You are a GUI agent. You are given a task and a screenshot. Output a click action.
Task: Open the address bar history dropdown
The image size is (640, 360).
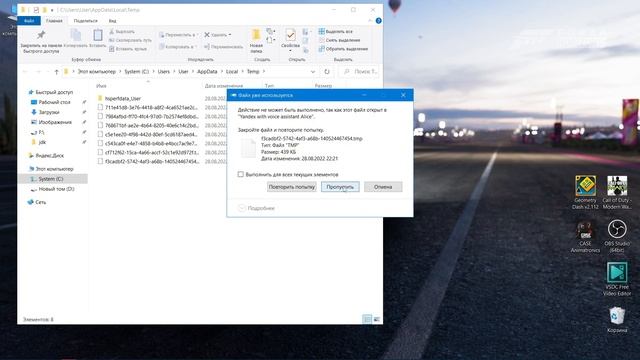(x=313, y=72)
